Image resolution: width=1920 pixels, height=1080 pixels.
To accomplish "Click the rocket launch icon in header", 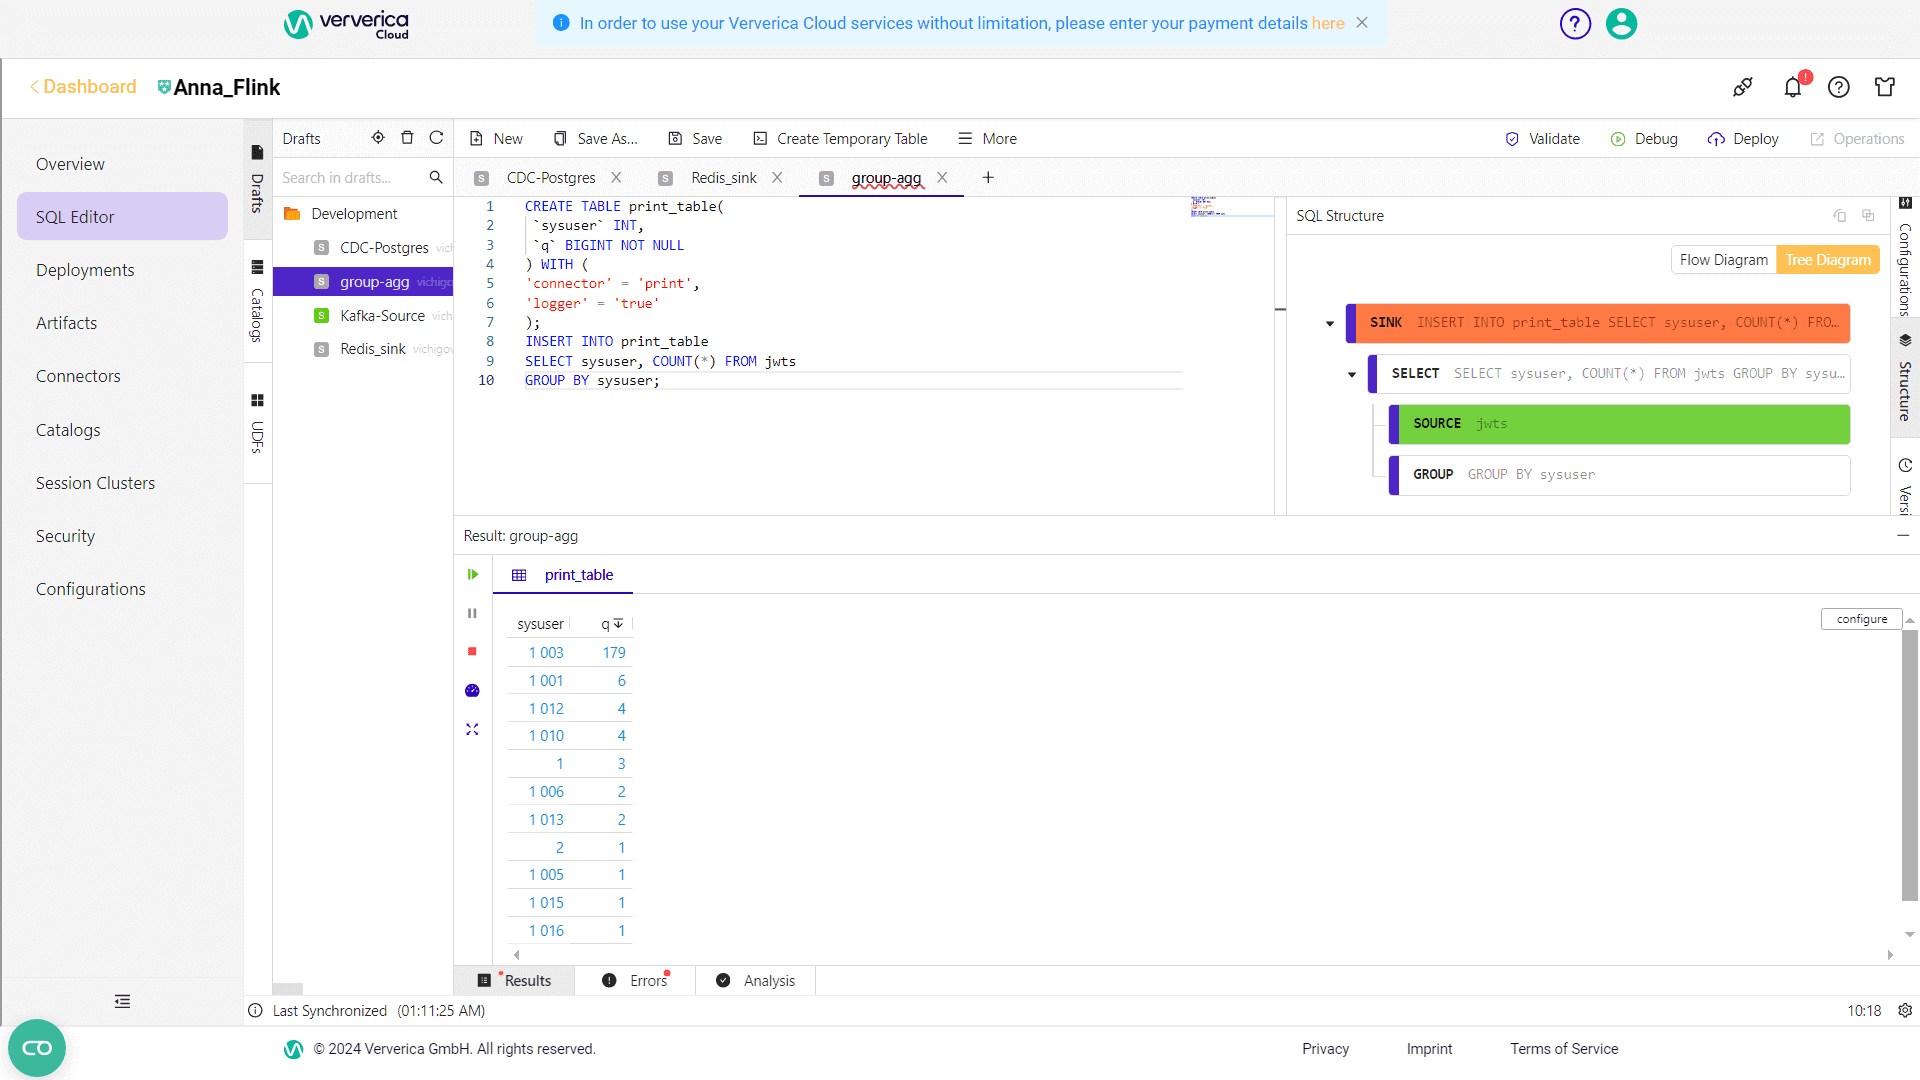I will click(1743, 87).
